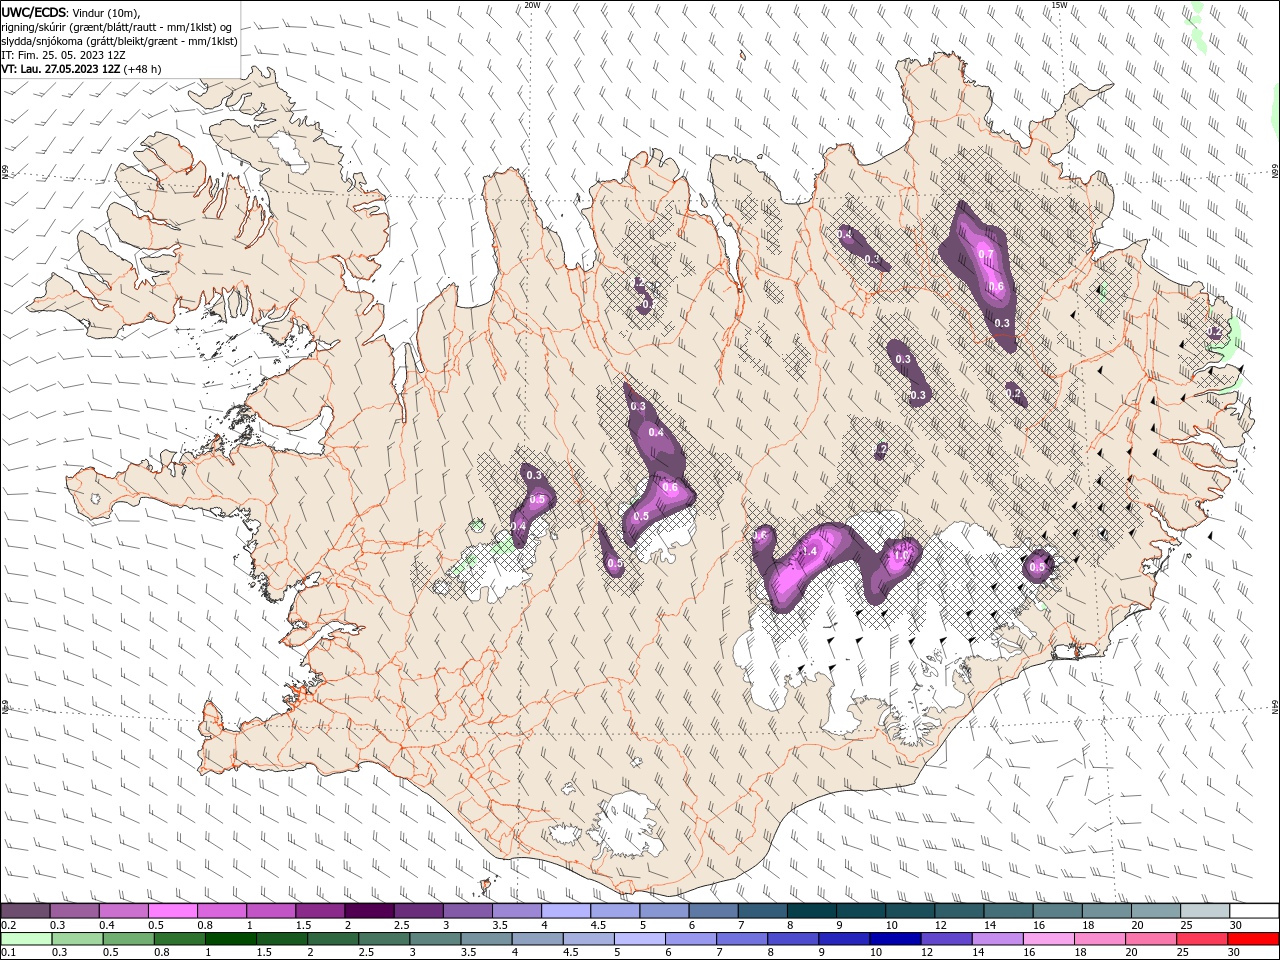Select the bright pink 0.5 swatch in top legend
Viewport: 1280px width, 960px height.
pyautogui.click(x=173, y=911)
